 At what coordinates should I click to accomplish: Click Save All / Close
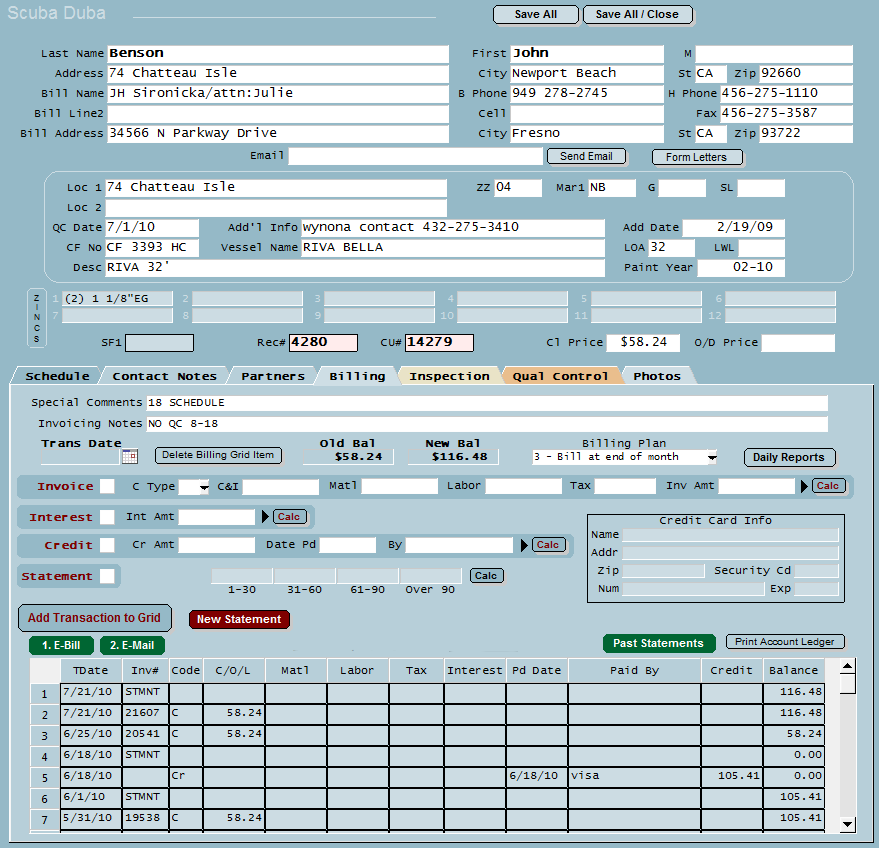tap(637, 15)
